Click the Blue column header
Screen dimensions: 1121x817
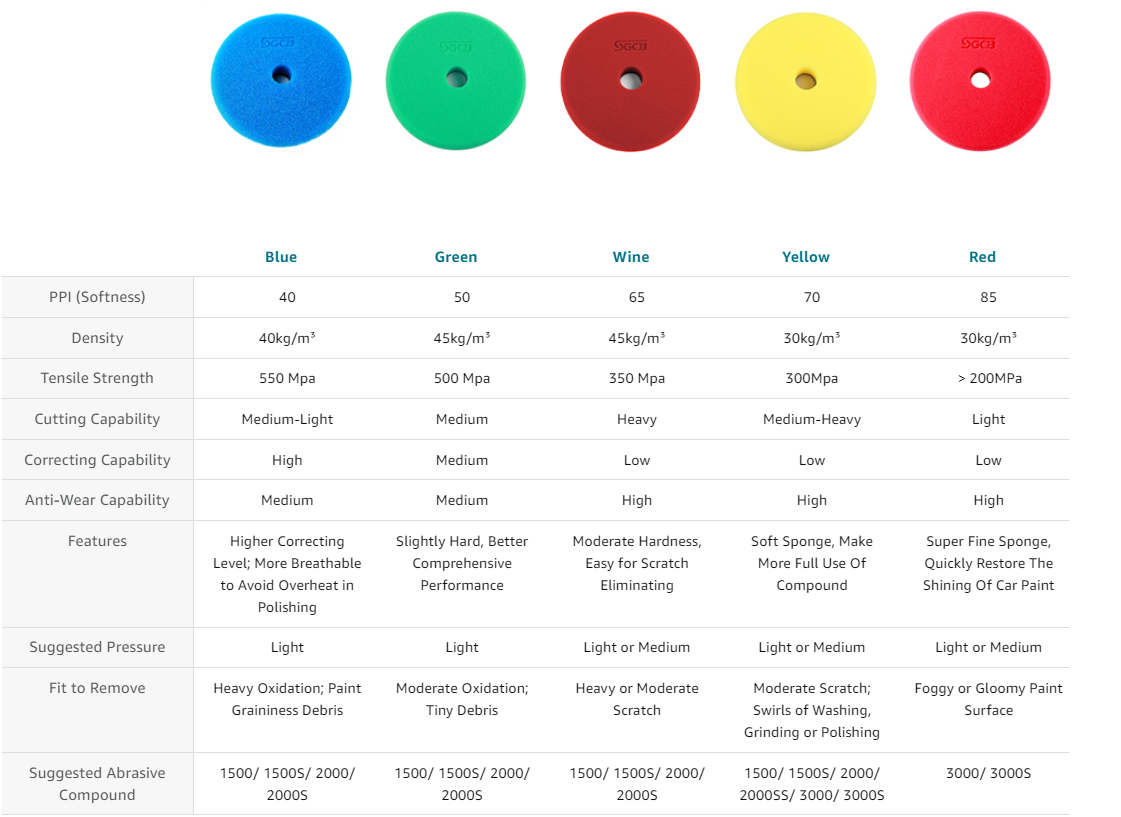281,257
